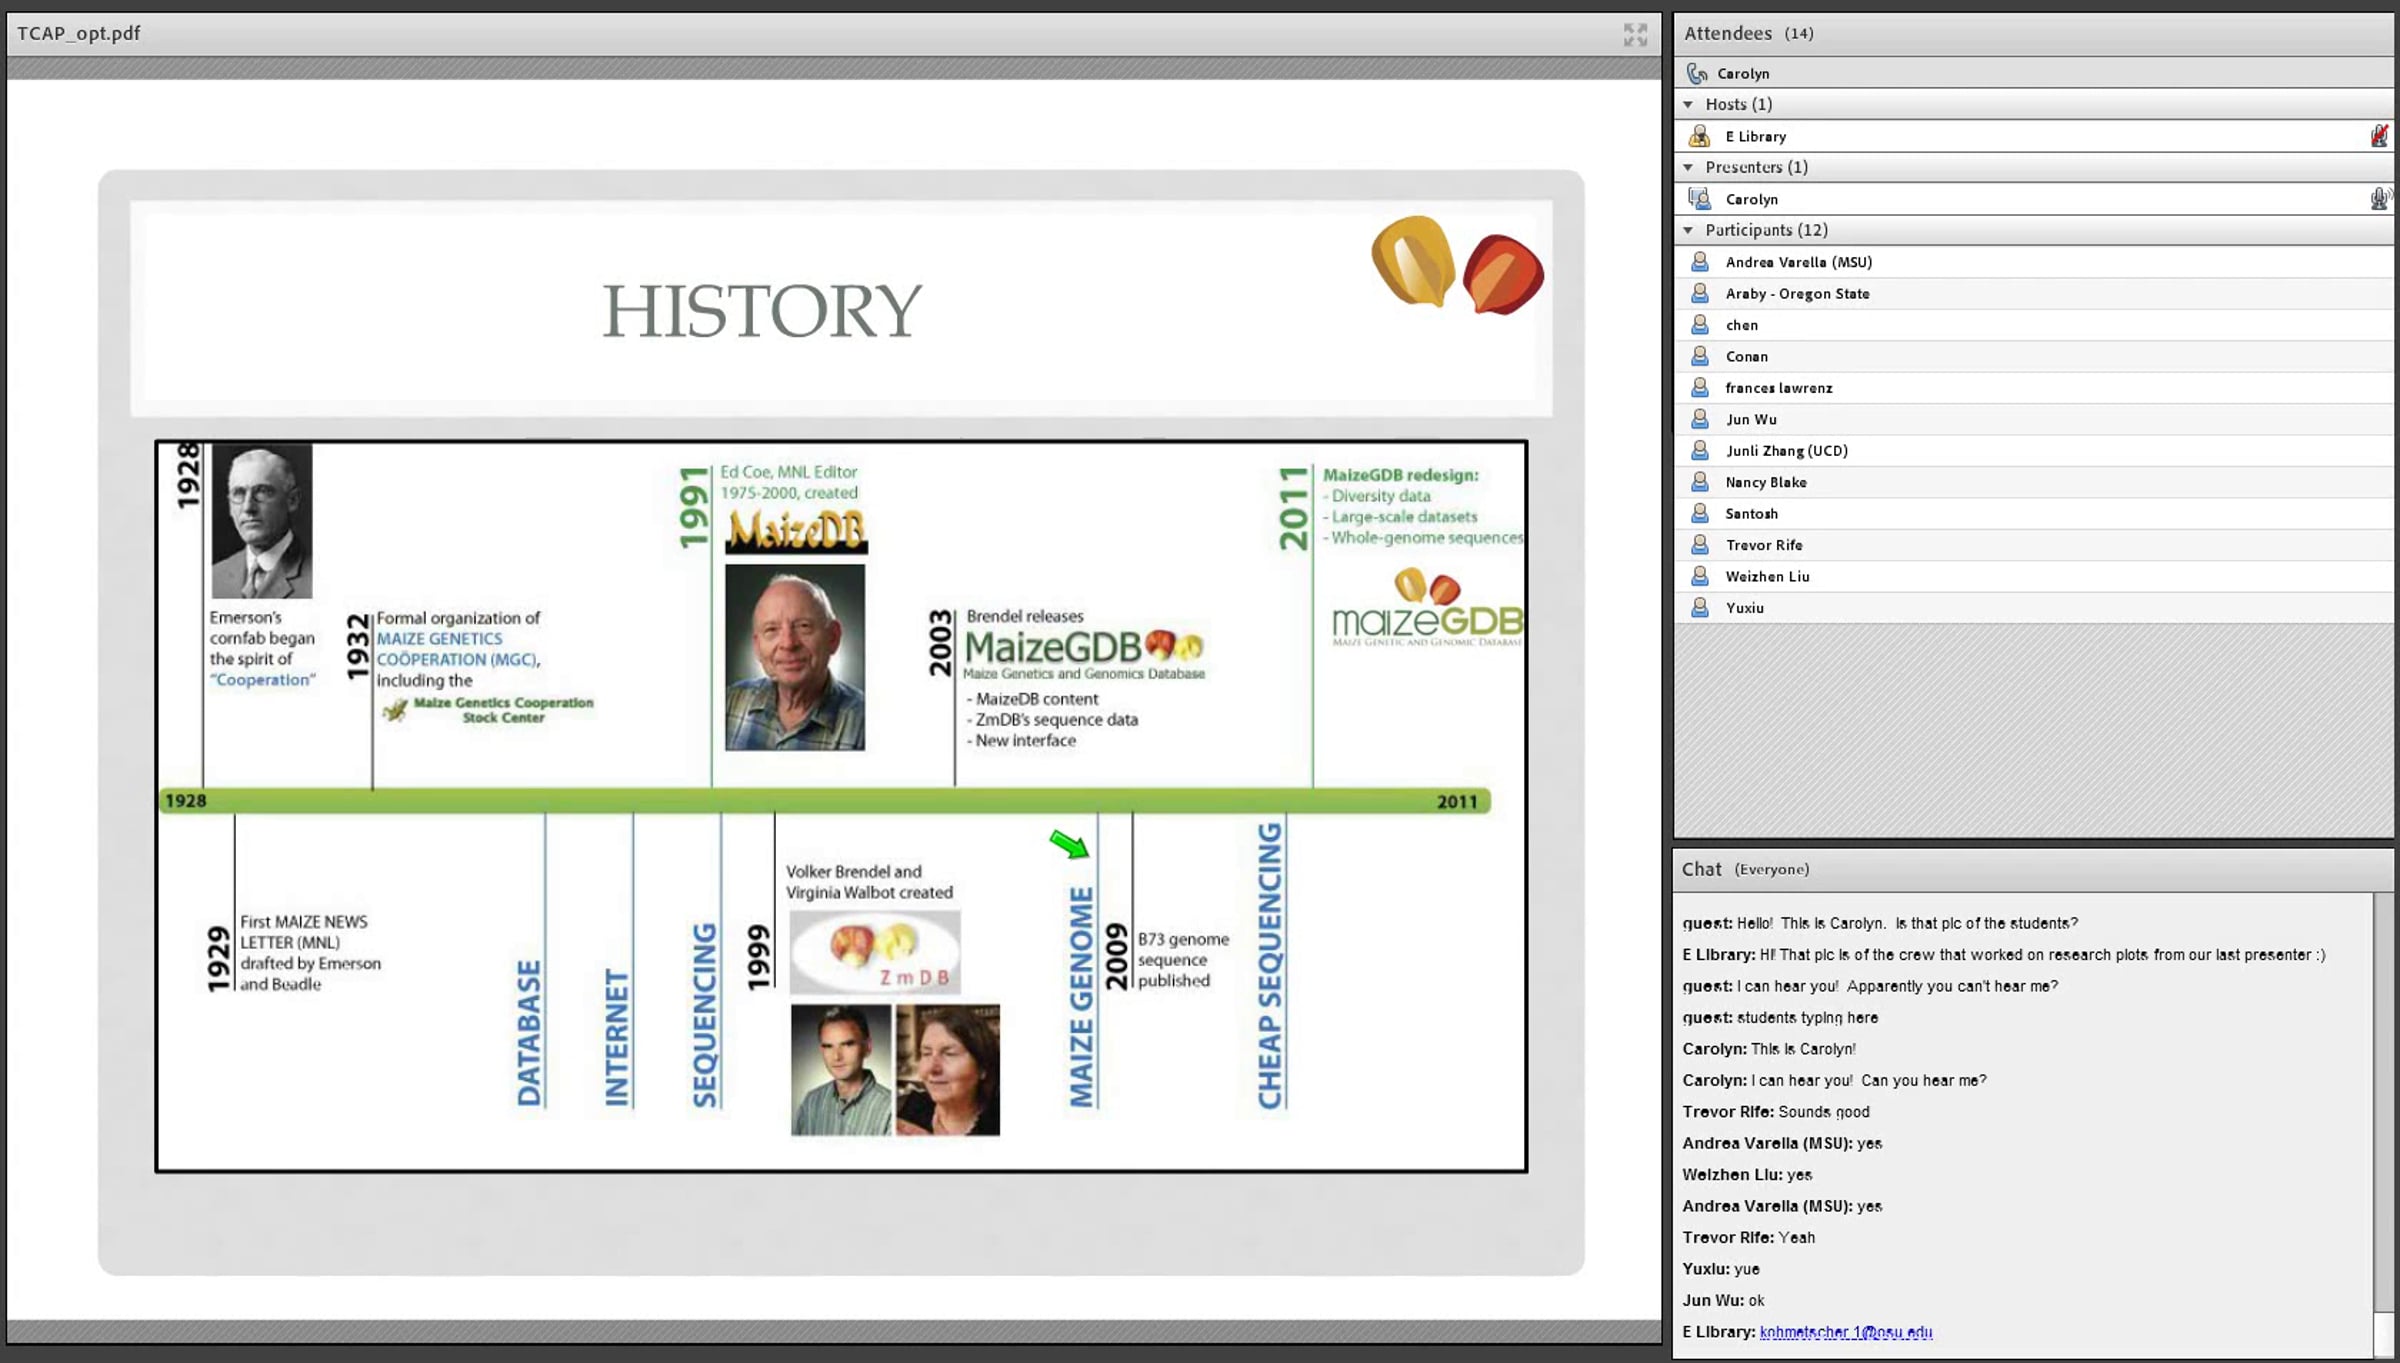Click participant icon beside Conan

[x=1699, y=356]
